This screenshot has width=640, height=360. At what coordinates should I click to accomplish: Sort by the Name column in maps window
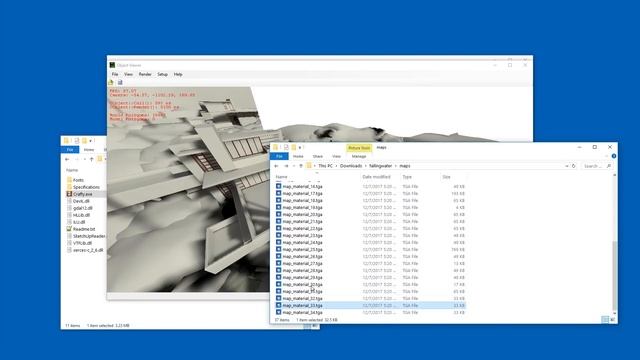pos(282,177)
